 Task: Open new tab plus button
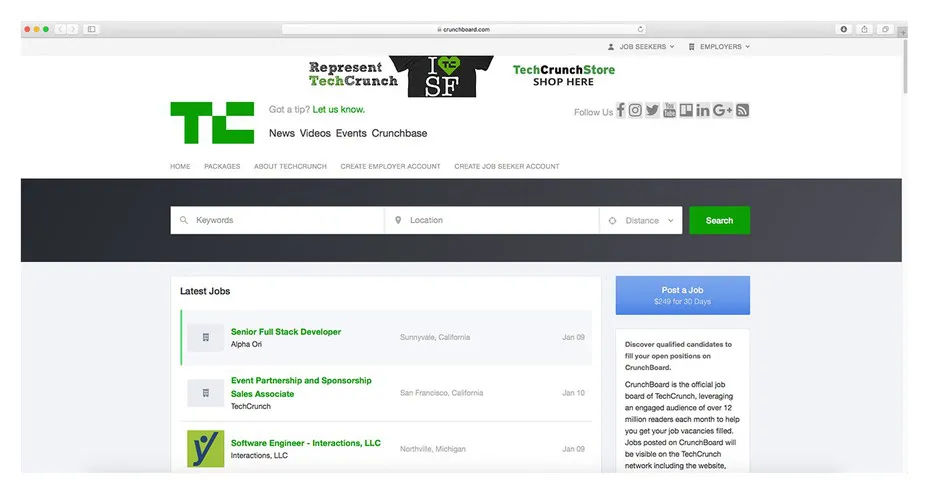pos(902,33)
